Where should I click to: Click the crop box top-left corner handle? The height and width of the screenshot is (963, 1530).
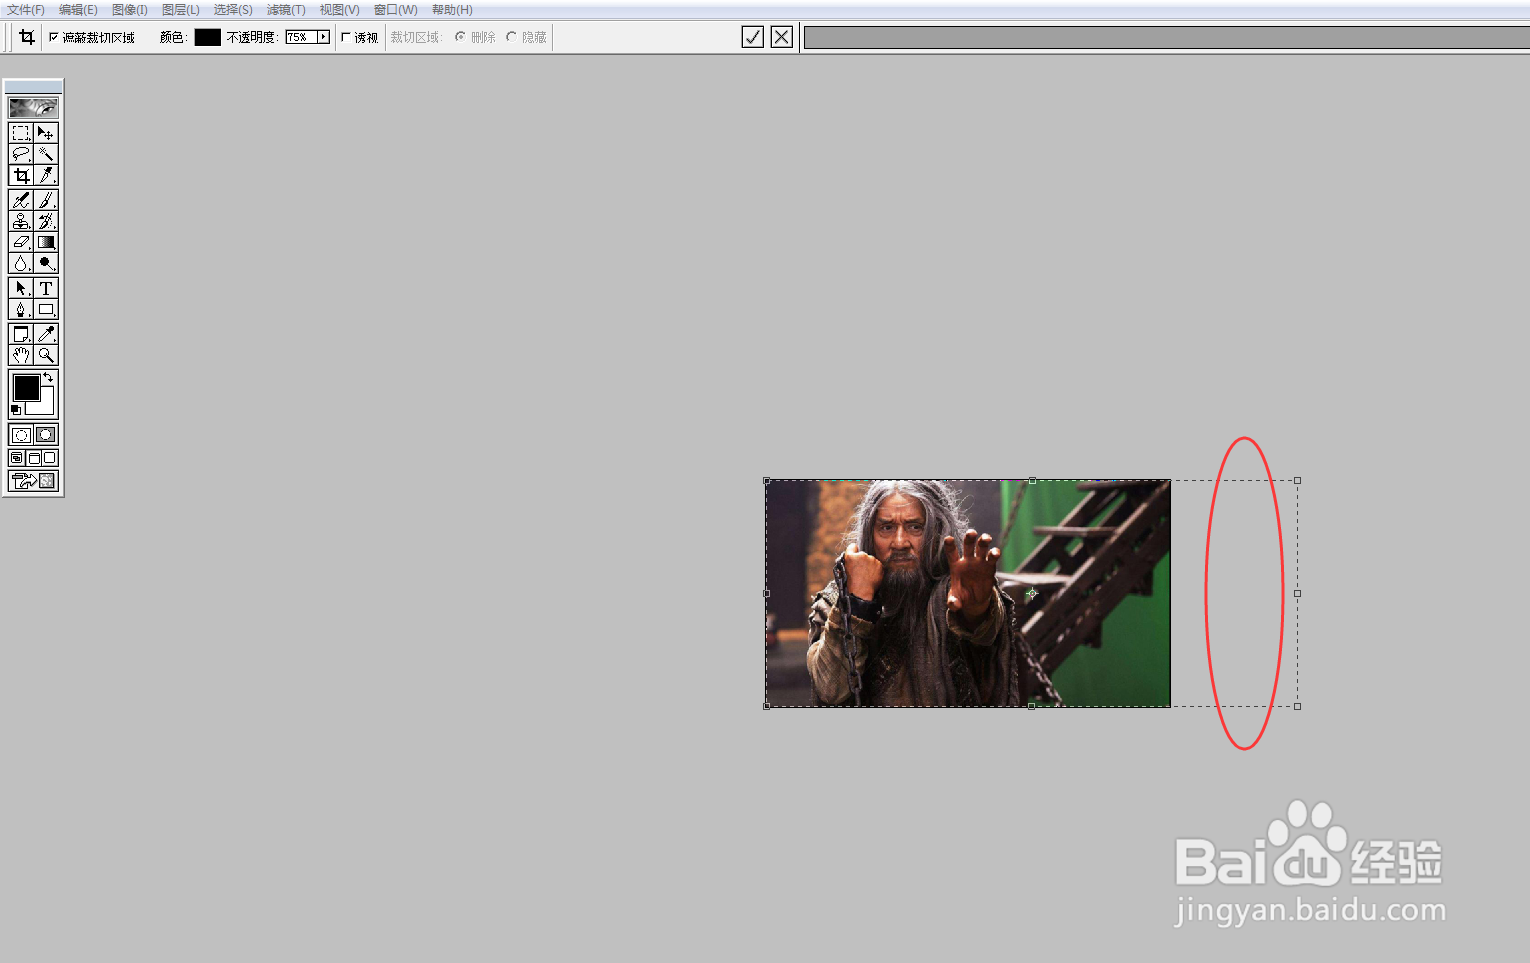(x=767, y=480)
